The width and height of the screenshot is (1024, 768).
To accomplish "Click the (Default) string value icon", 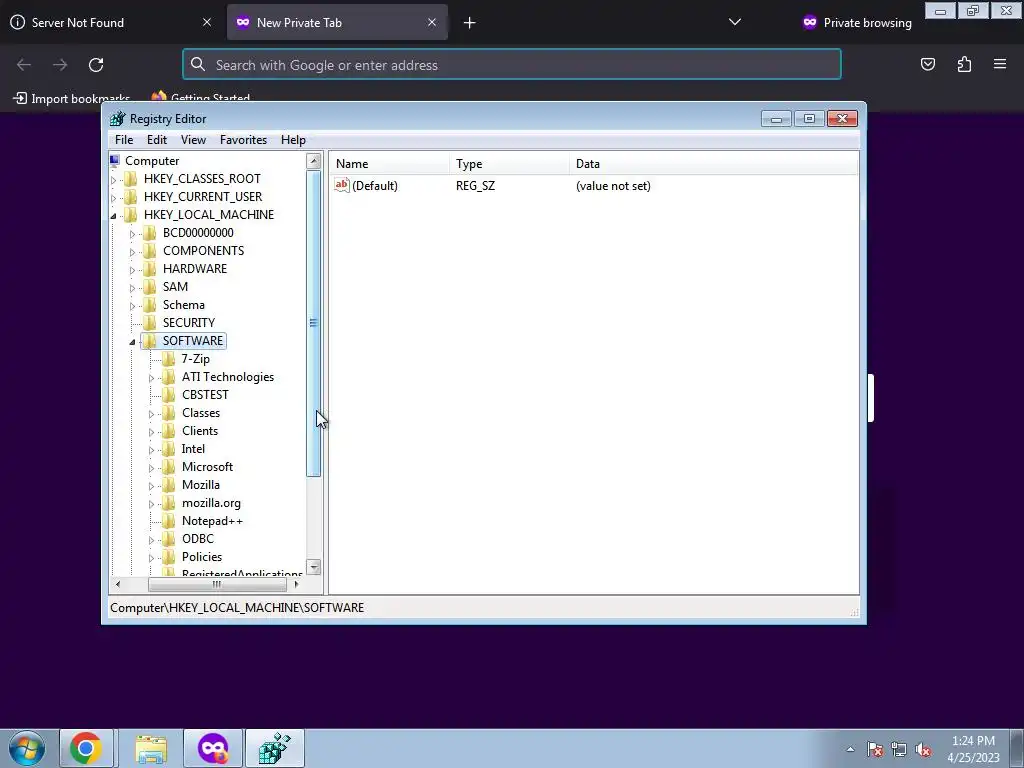I will pos(342,185).
